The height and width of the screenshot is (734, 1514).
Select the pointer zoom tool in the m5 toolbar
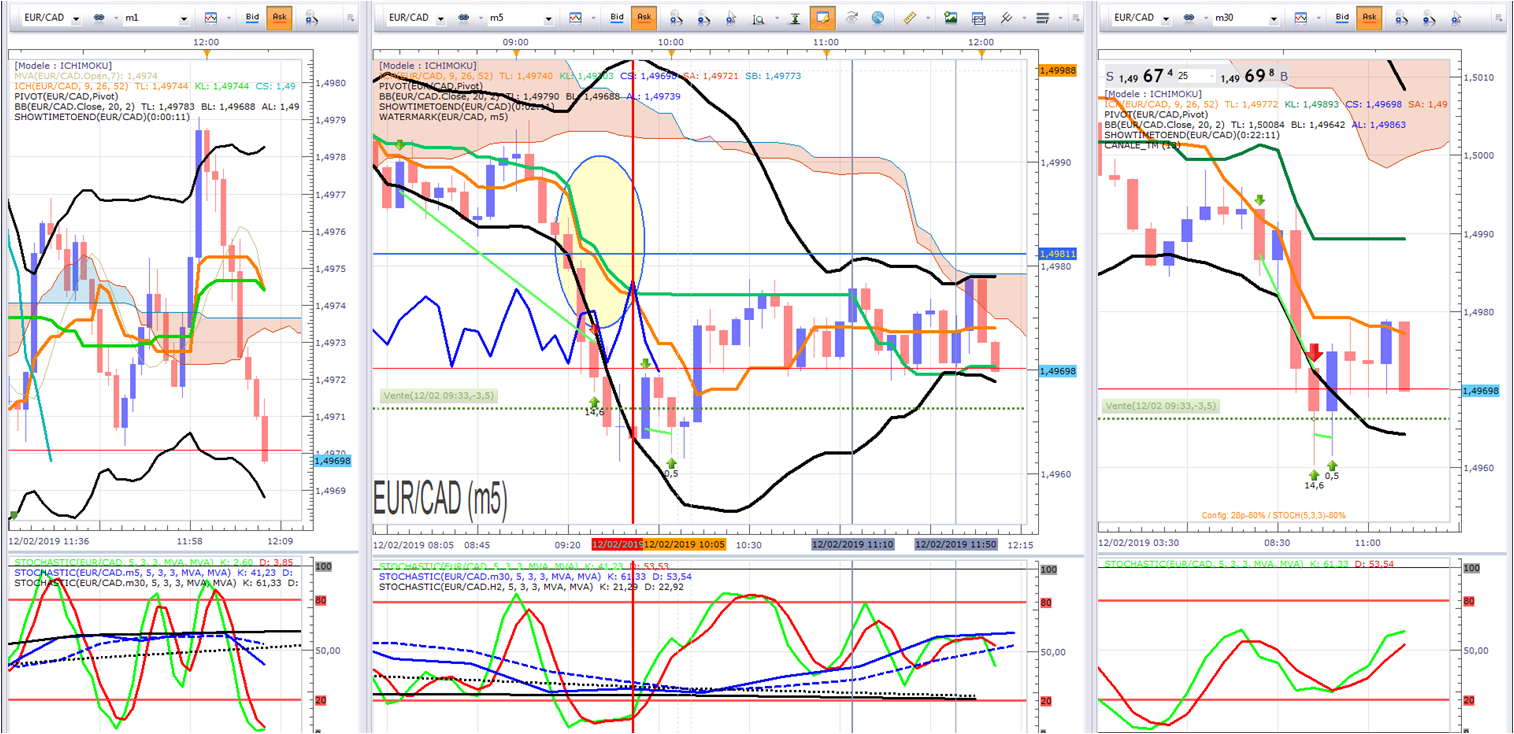(x=731, y=18)
